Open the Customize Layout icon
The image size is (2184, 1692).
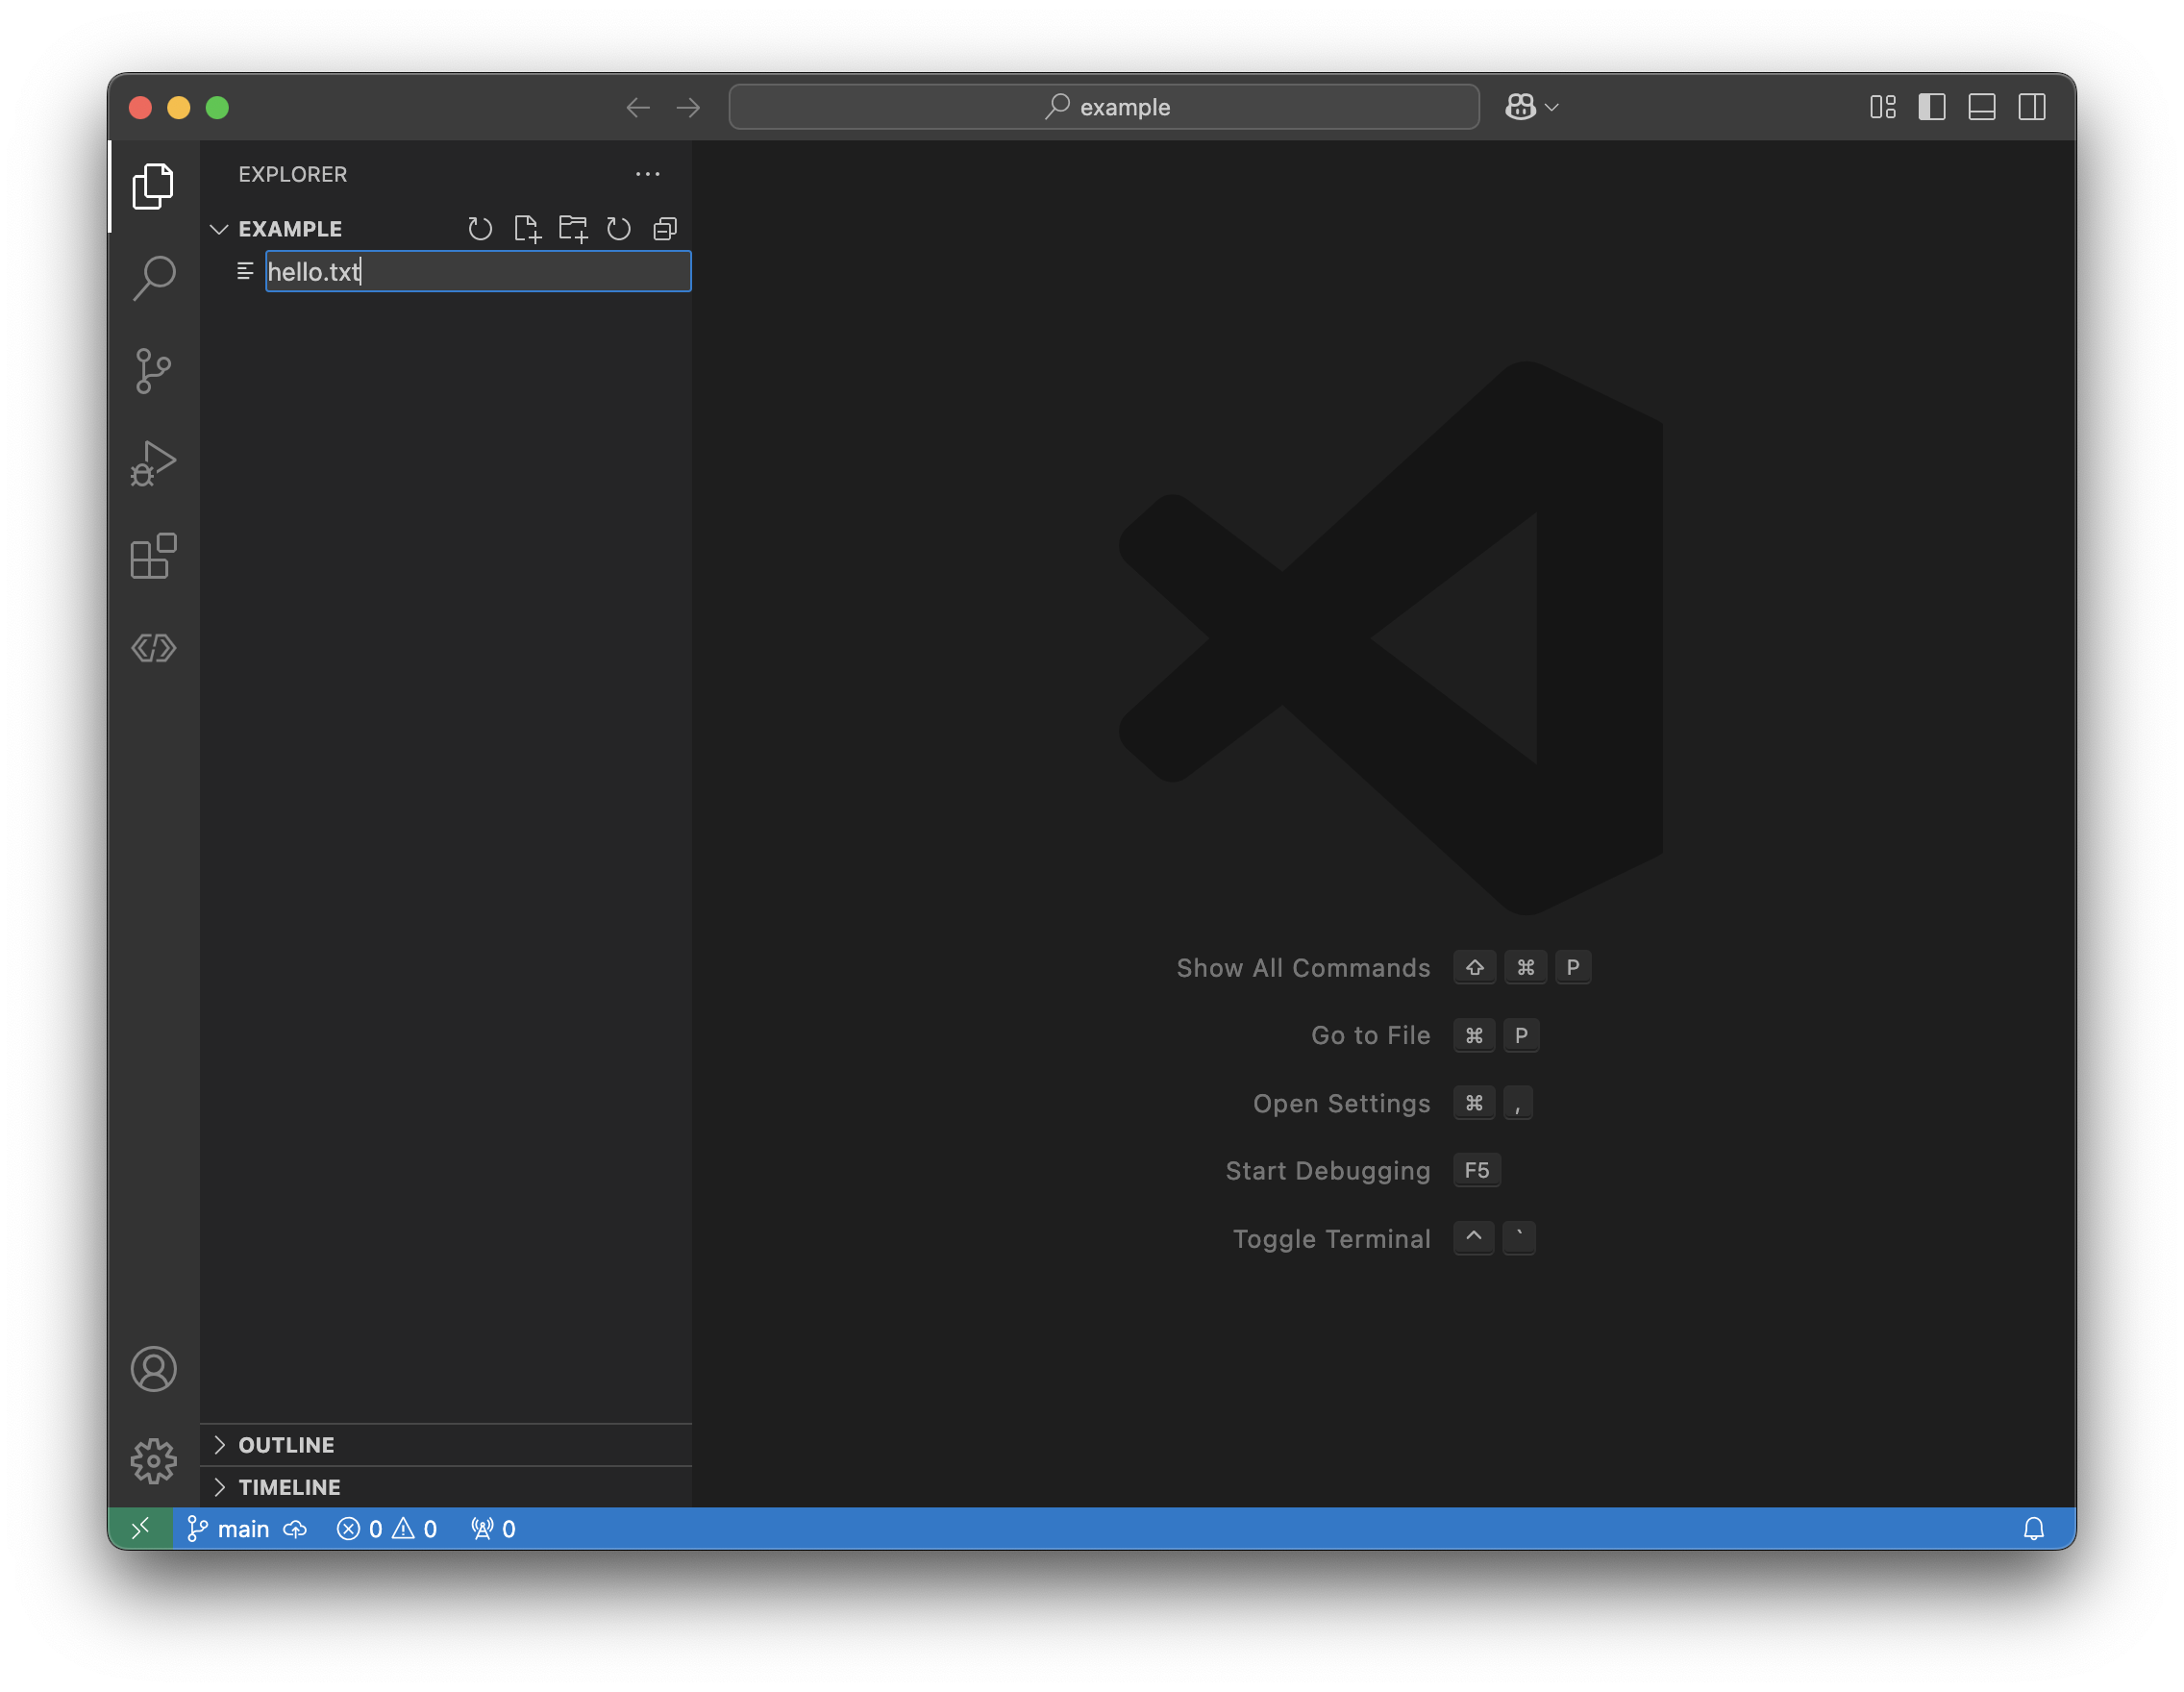(1883, 107)
